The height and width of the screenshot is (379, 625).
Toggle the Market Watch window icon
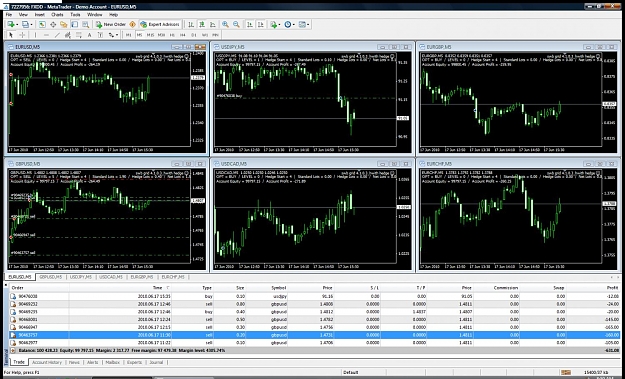pos(42,24)
